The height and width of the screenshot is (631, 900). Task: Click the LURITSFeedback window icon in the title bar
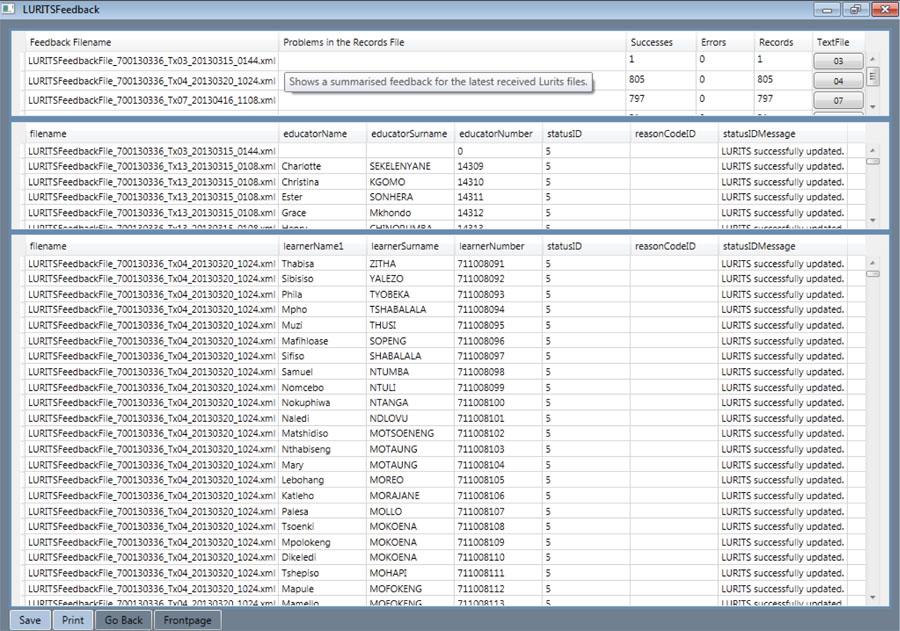[10, 8]
